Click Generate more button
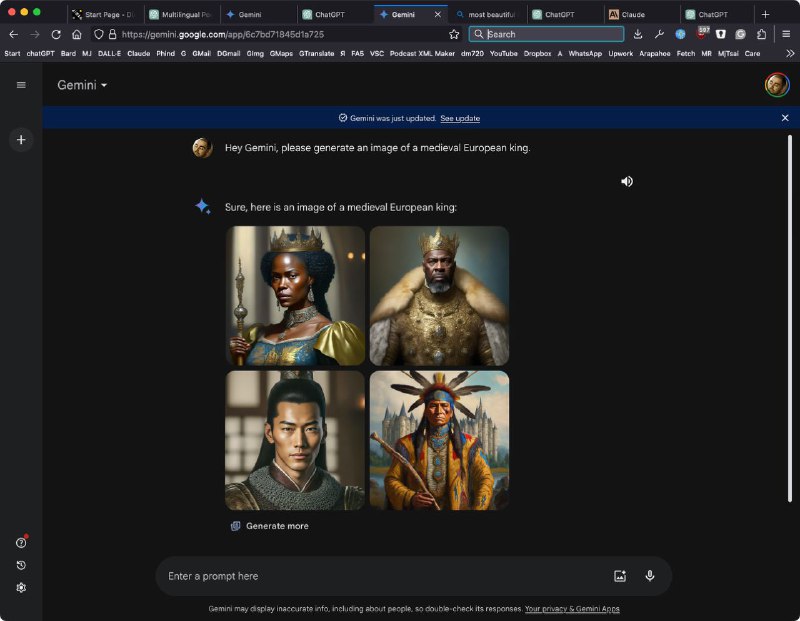Image resolution: width=800 pixels, height=621 pixels. pyautogui.click(x=270, y=526)
